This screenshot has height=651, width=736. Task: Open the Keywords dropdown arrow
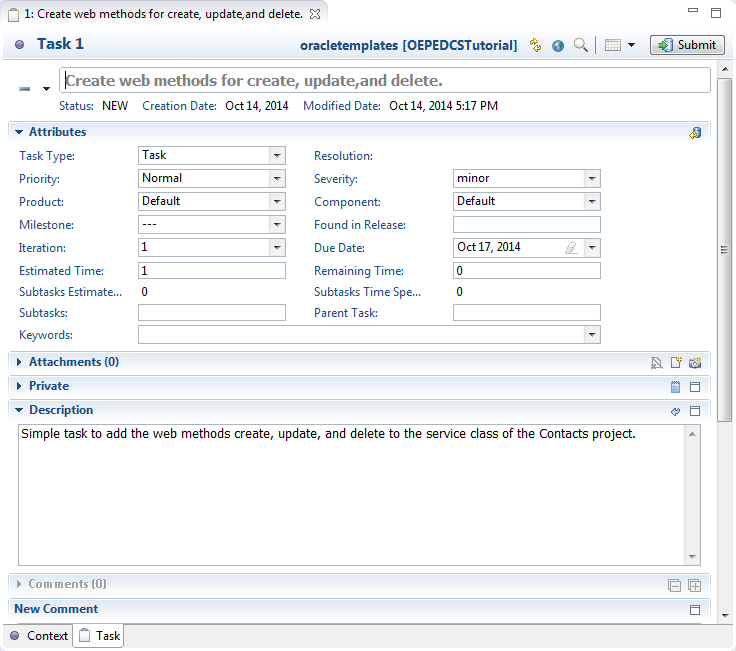592,335
